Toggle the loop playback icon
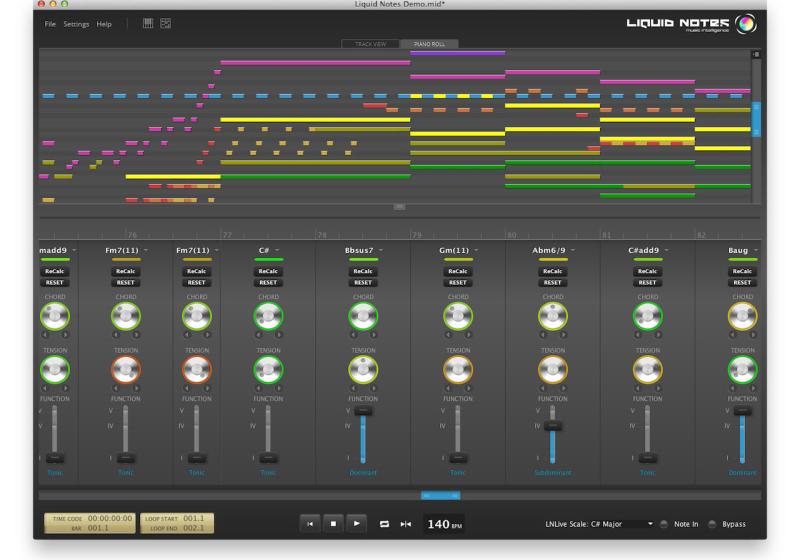 [x=384, y=523]
